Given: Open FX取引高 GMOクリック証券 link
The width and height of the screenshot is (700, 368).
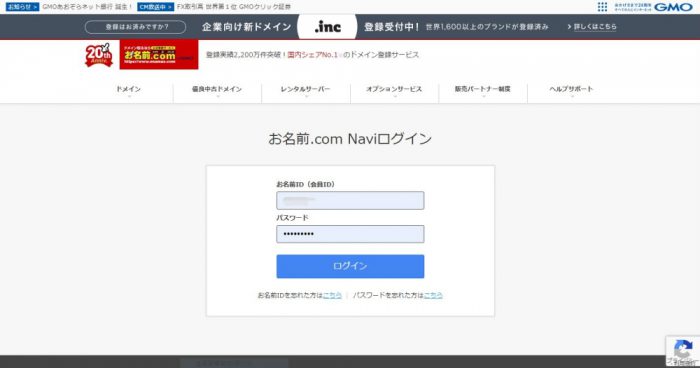Looking at the screenshot, I should 233,7.
